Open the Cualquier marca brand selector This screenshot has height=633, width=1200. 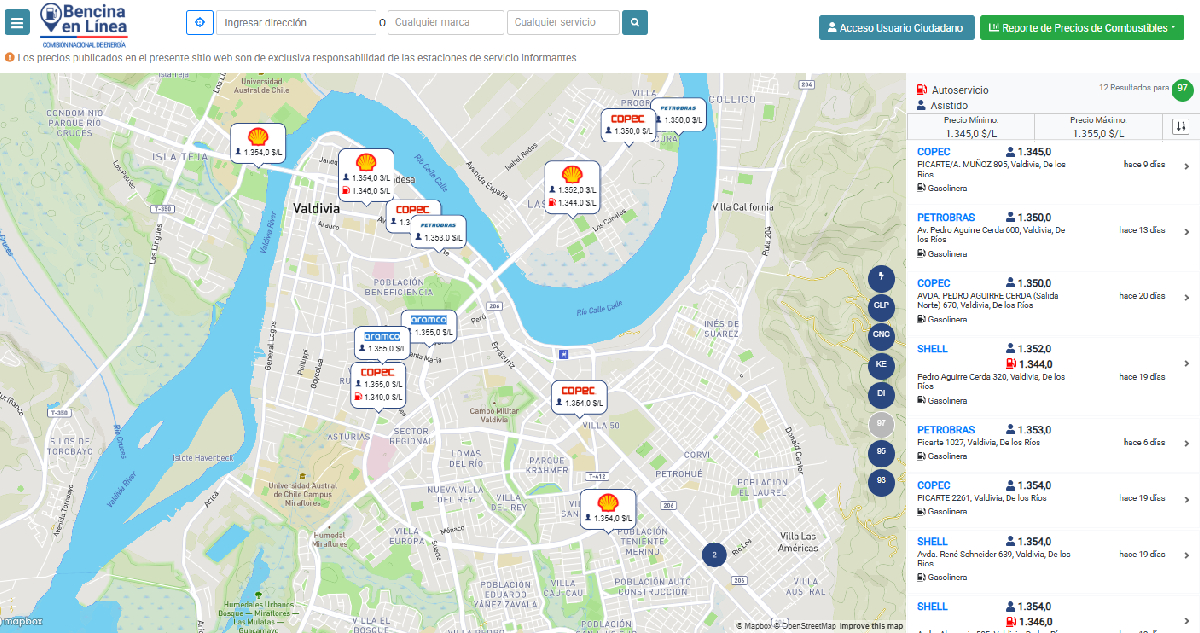tap(445, 22)
